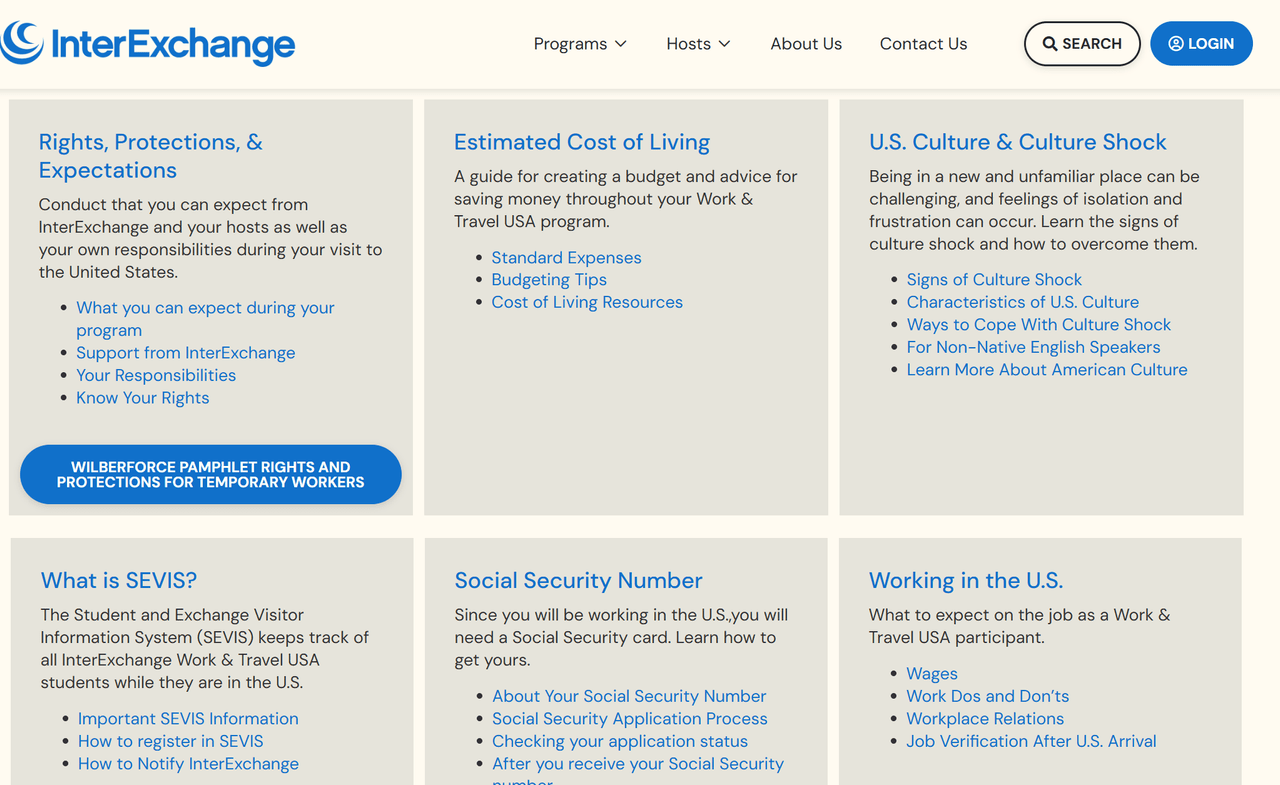This screenshot has width=1280, height=785.
Task: Open the About Us menu item
Action: 806,44
